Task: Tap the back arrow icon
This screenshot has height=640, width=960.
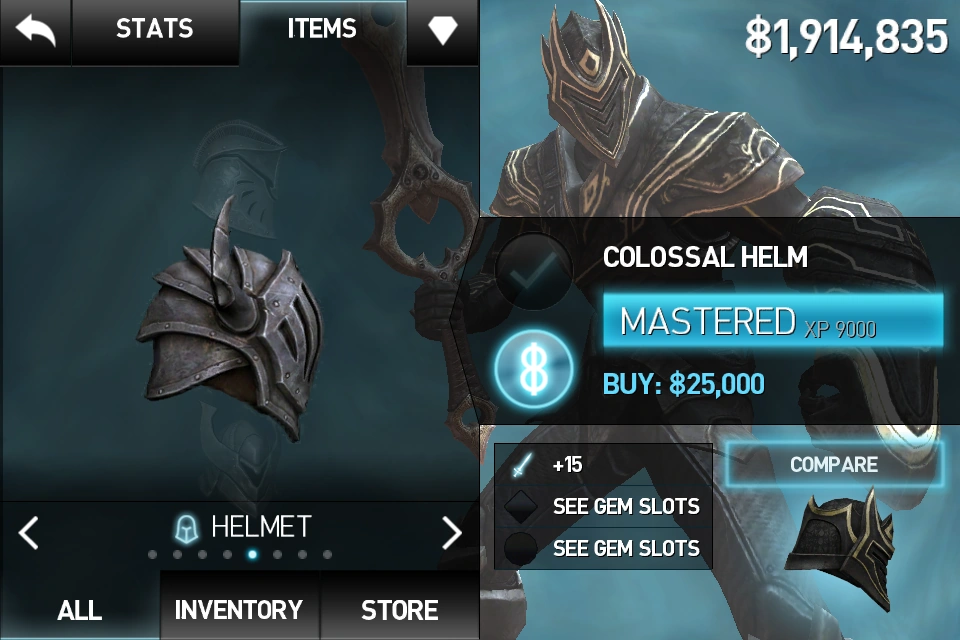Action: click(36, 31)
